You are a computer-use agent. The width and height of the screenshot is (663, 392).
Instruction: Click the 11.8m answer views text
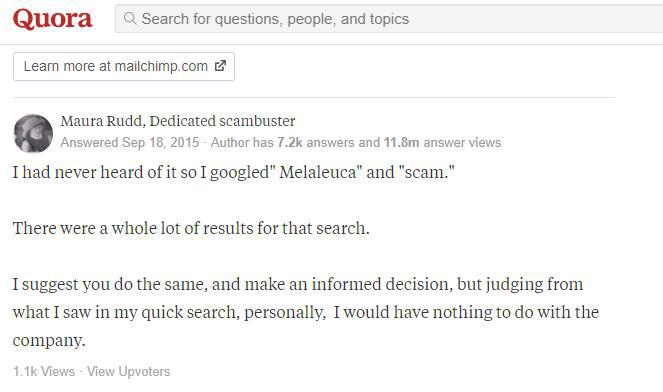pos(442,143)
